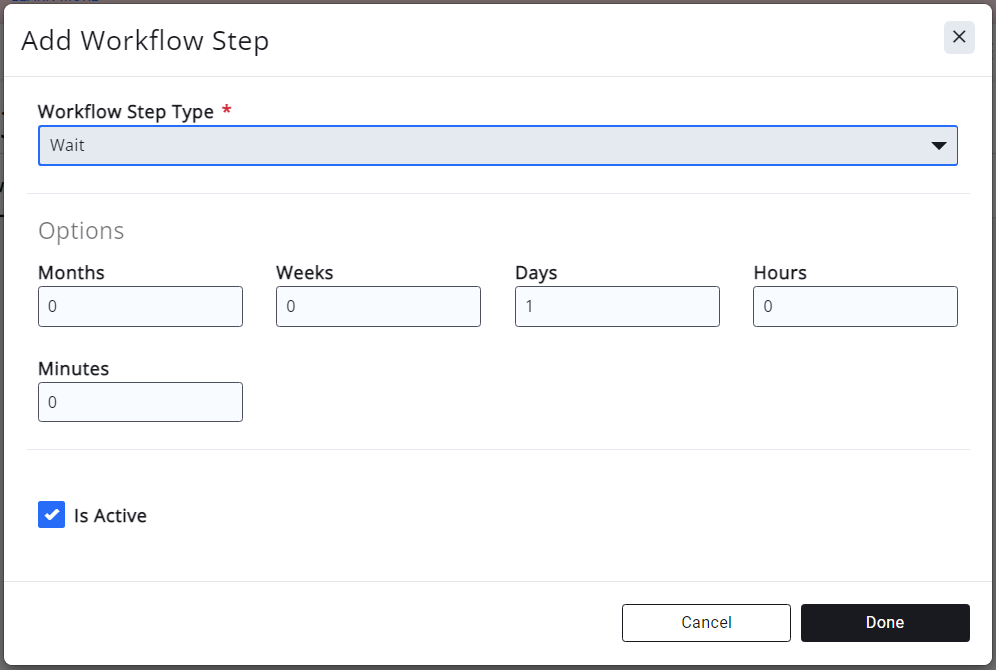Click the Days column label
This screenshot has width=996, height=670.
536,272
